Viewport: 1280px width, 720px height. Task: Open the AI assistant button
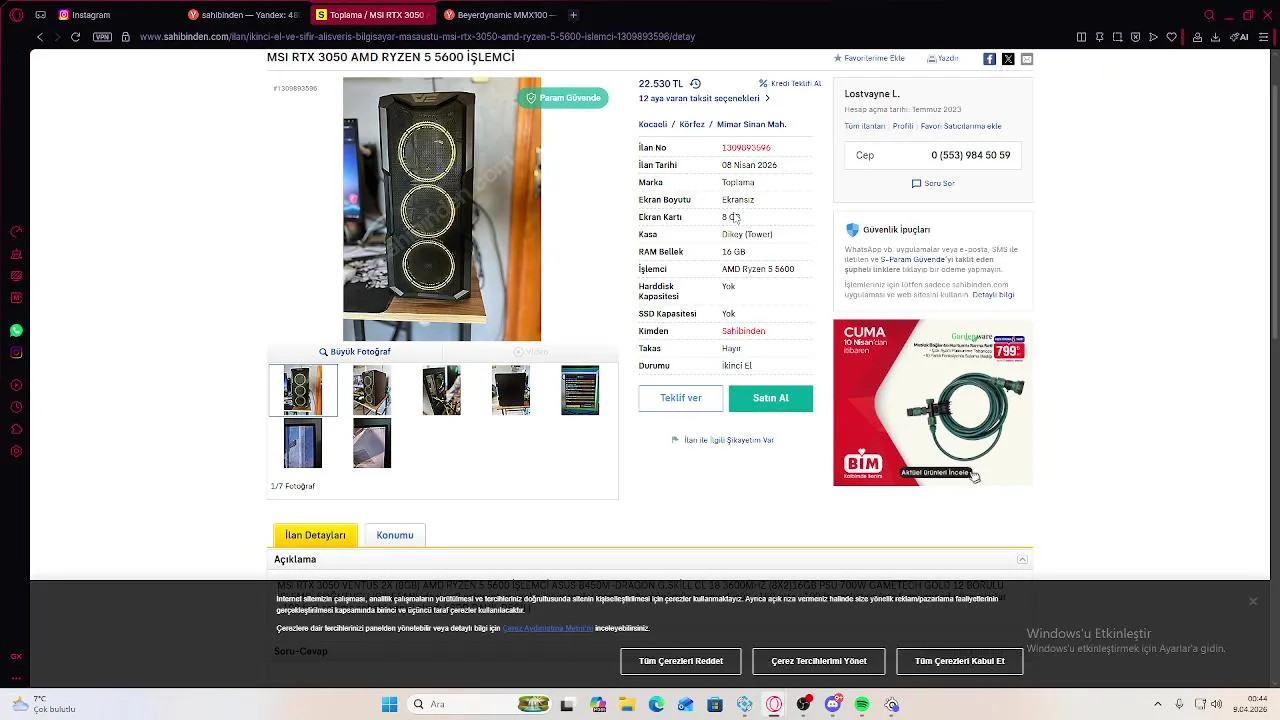(1239, 37)
